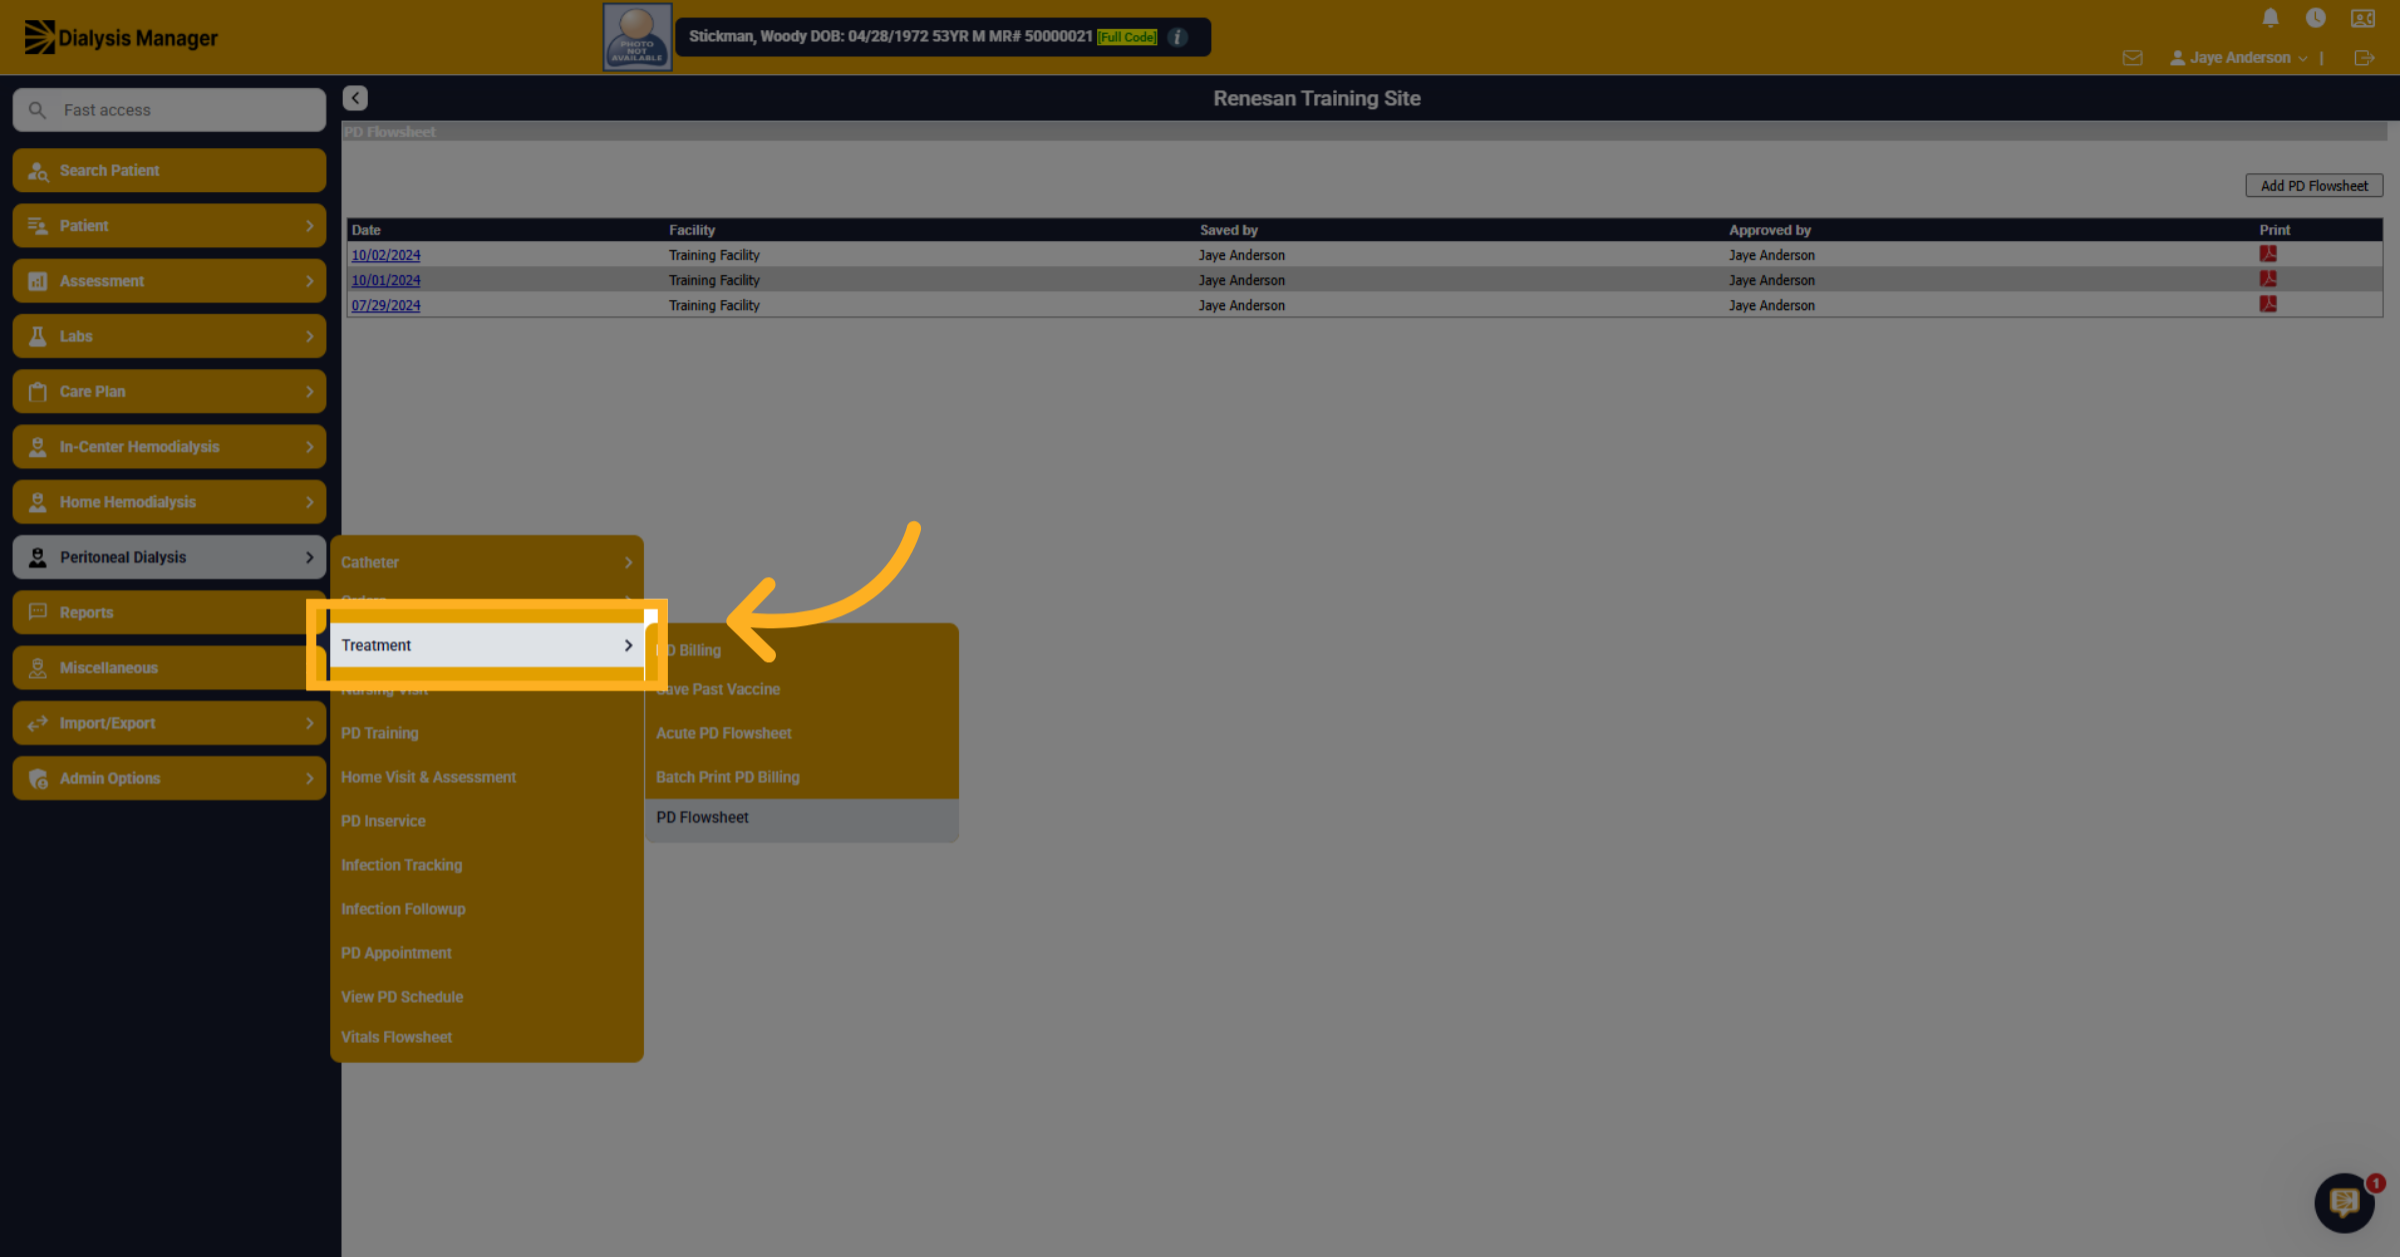Open Jaye Anderson user dropdown

[x=2238, y=58]
